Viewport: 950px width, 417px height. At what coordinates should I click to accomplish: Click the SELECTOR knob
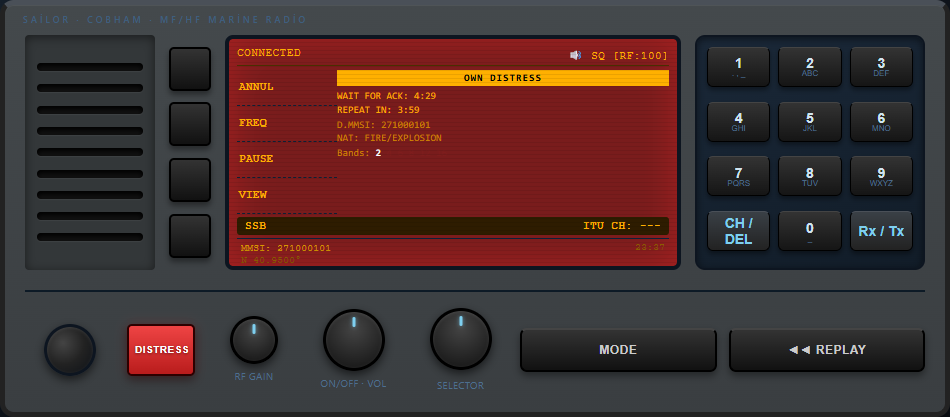click(x=460, y=339)
